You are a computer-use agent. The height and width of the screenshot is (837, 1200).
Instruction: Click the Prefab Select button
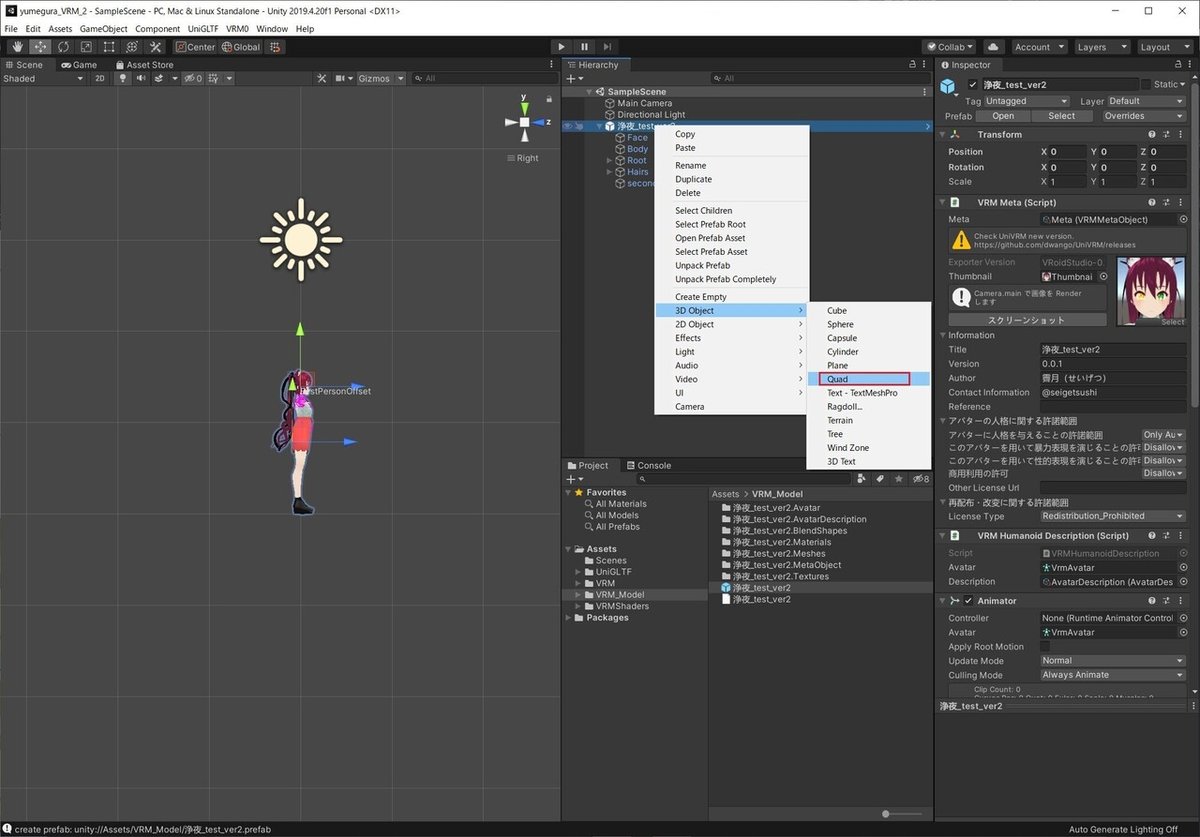click(1062, 116)
